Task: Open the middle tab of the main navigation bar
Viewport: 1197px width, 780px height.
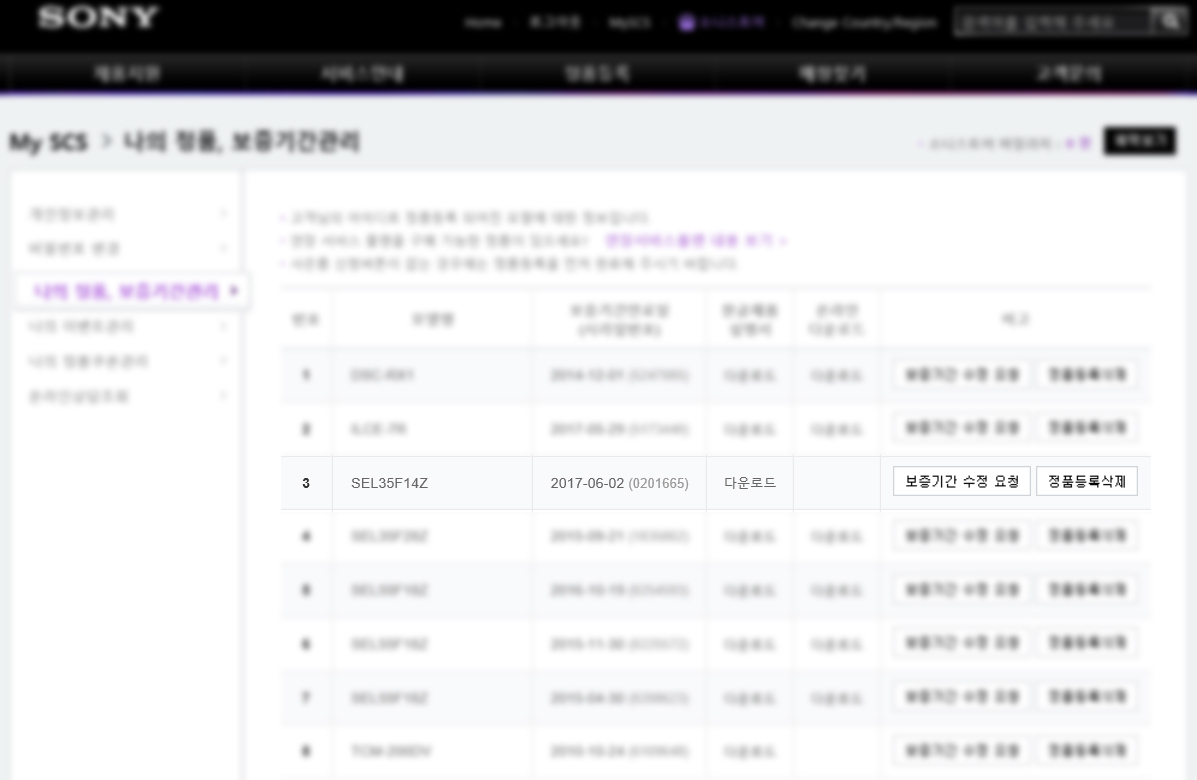Action: 597,74
